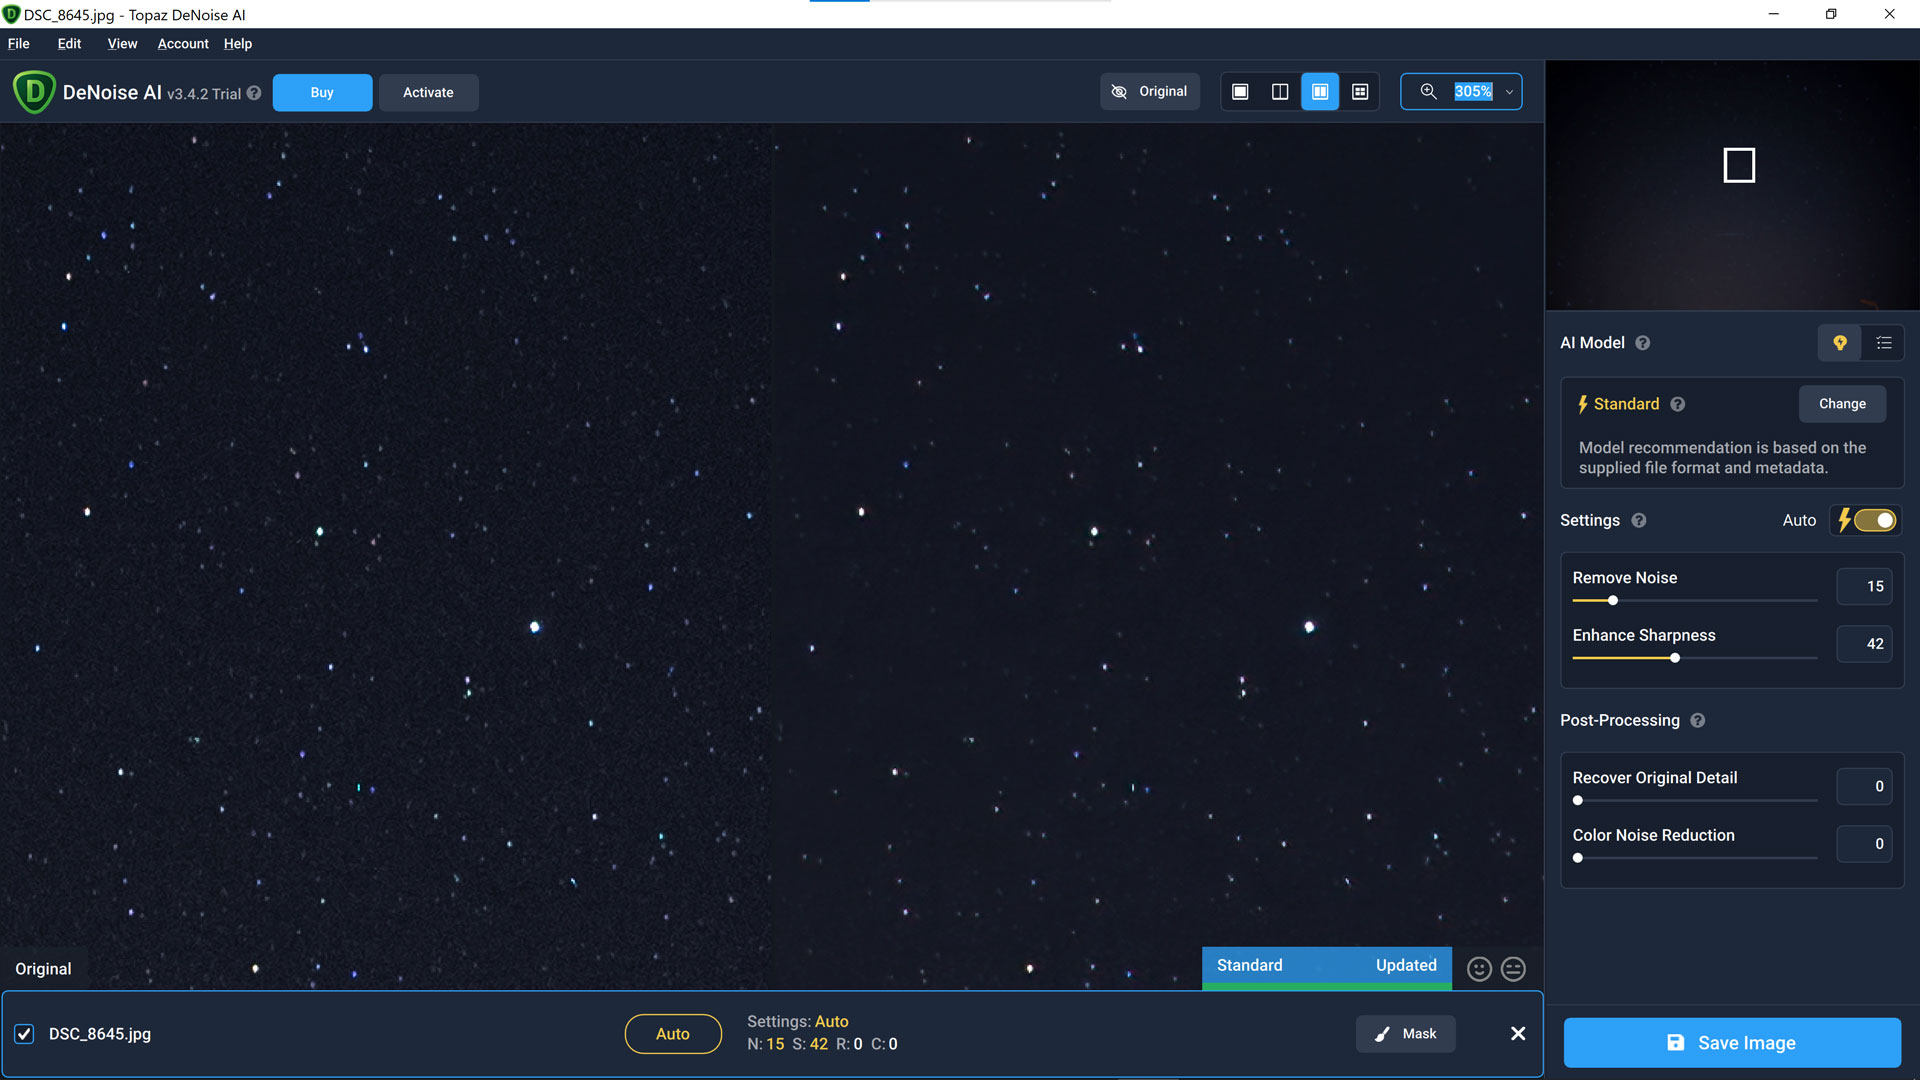Click the Mask button
1920x1080 pixels.
1405,1034
